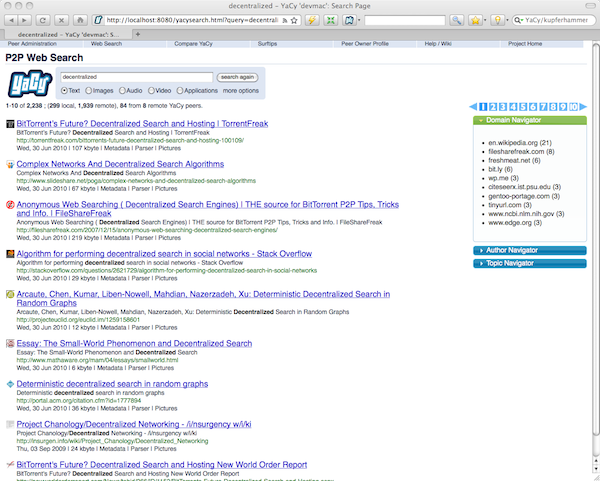Open Web Search menu item

(106, 44)
